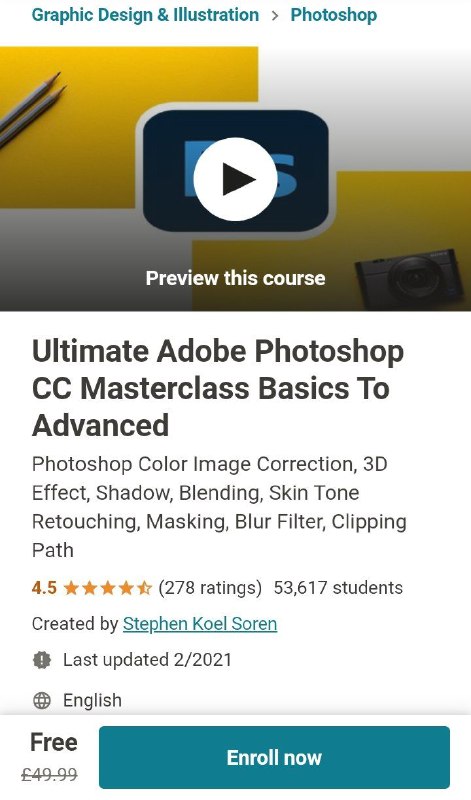471x800 pixels.
Task: Click the 278 ratings count
Action: coord(210,588)
